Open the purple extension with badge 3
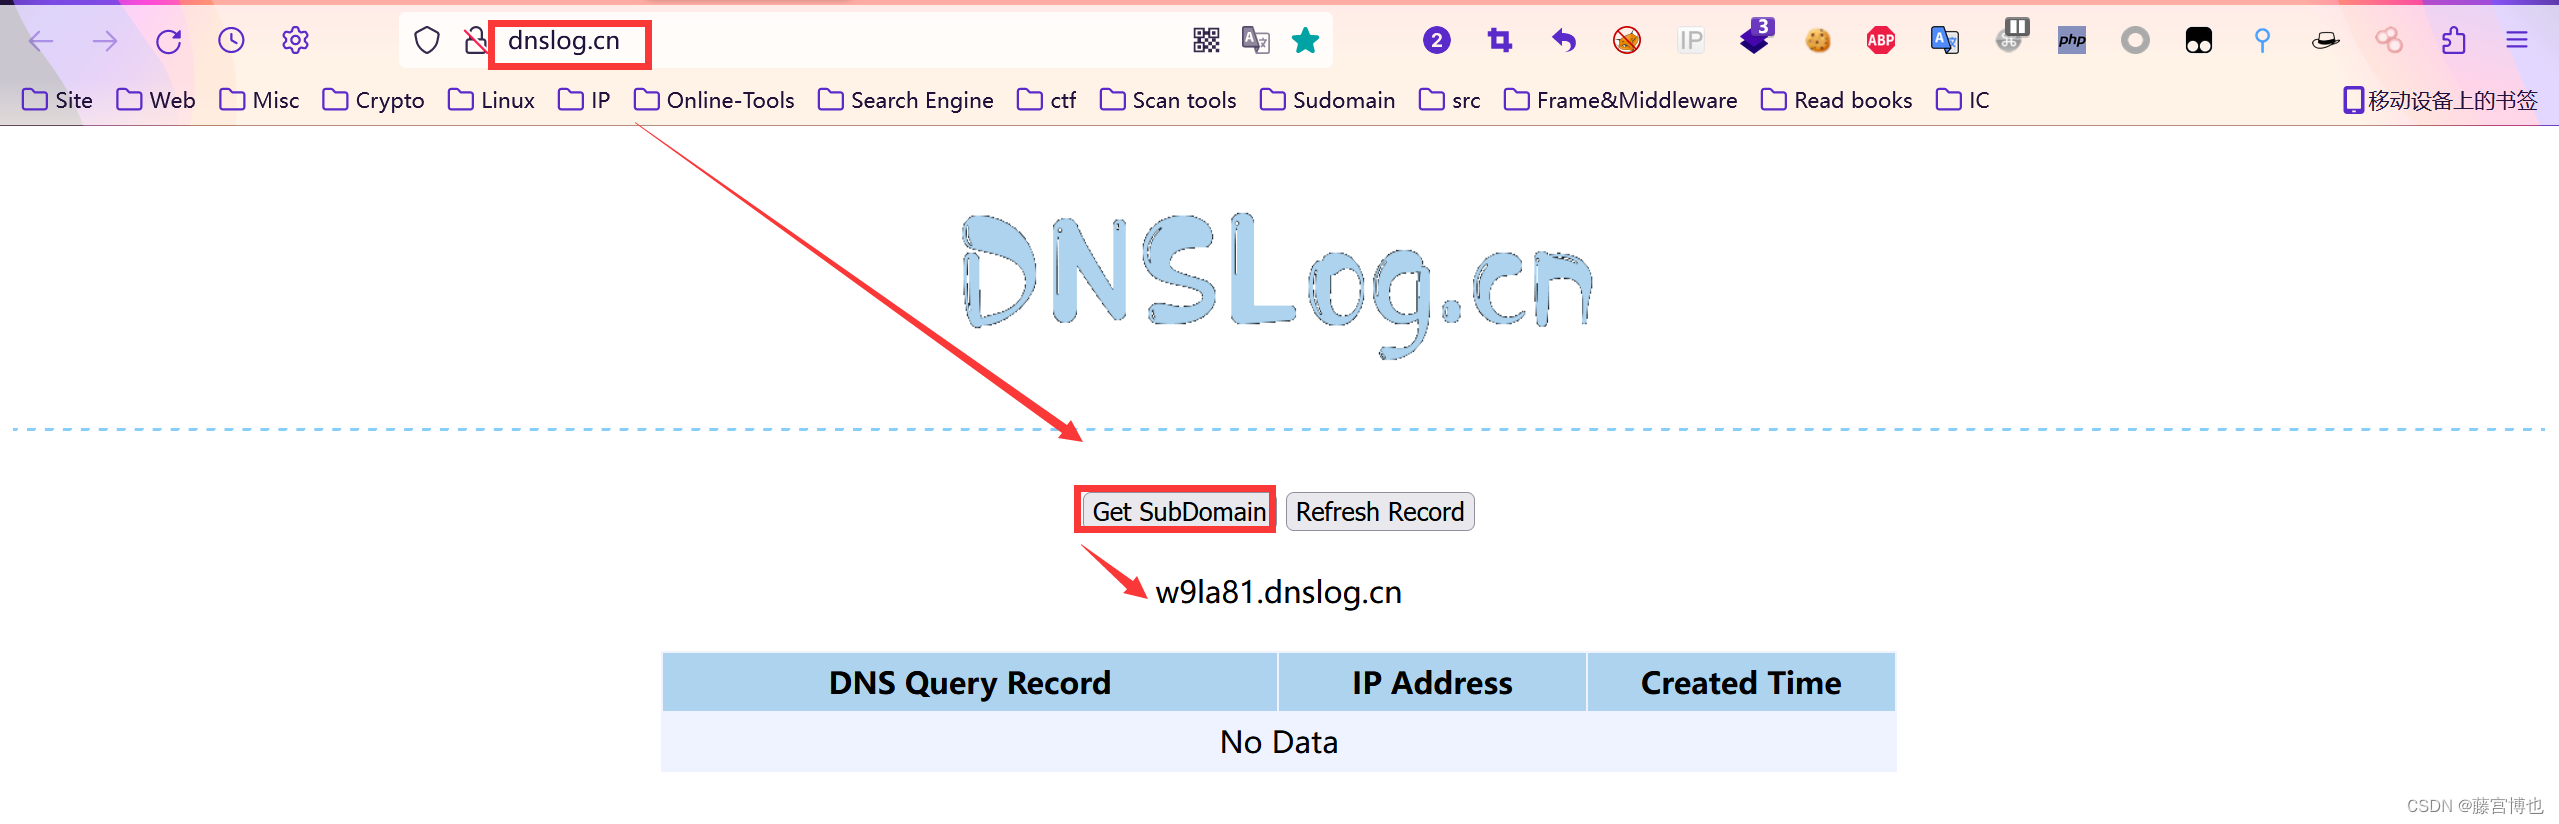Image resolution: width=2559 pixels, height=824 pixels. [1755, 38]
